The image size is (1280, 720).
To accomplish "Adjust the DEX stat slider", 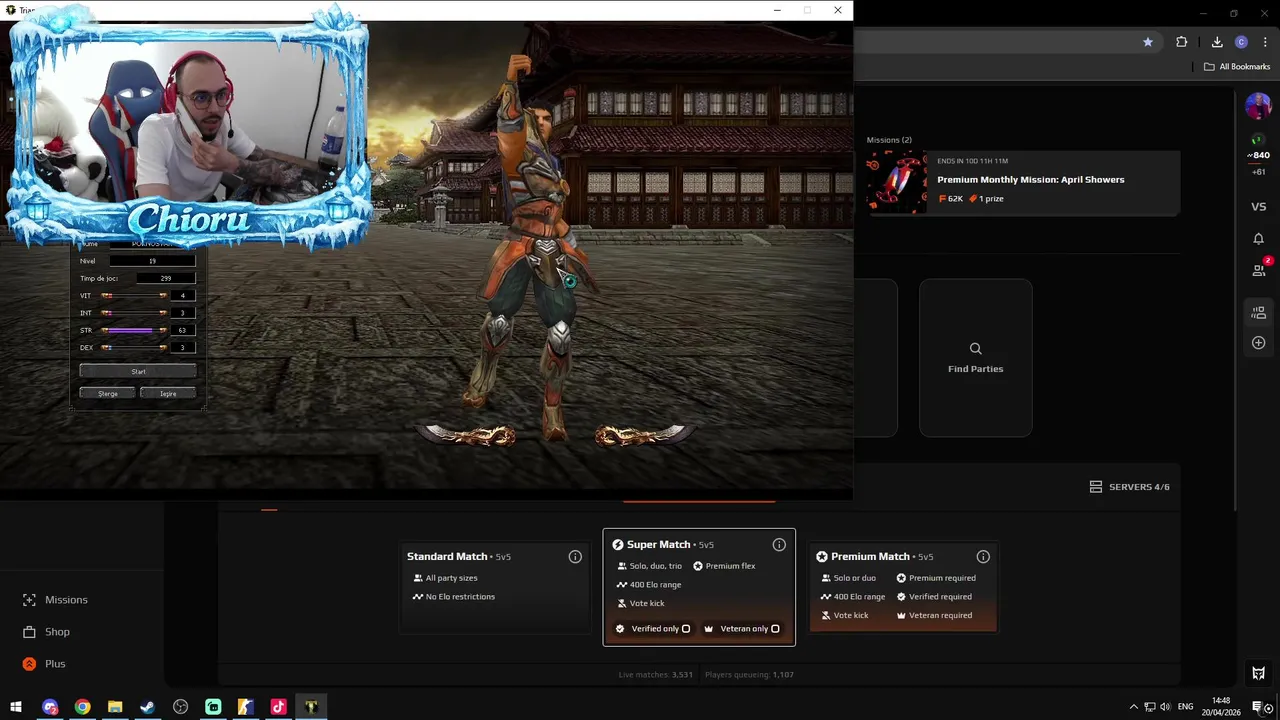I will tap(134, 347).
